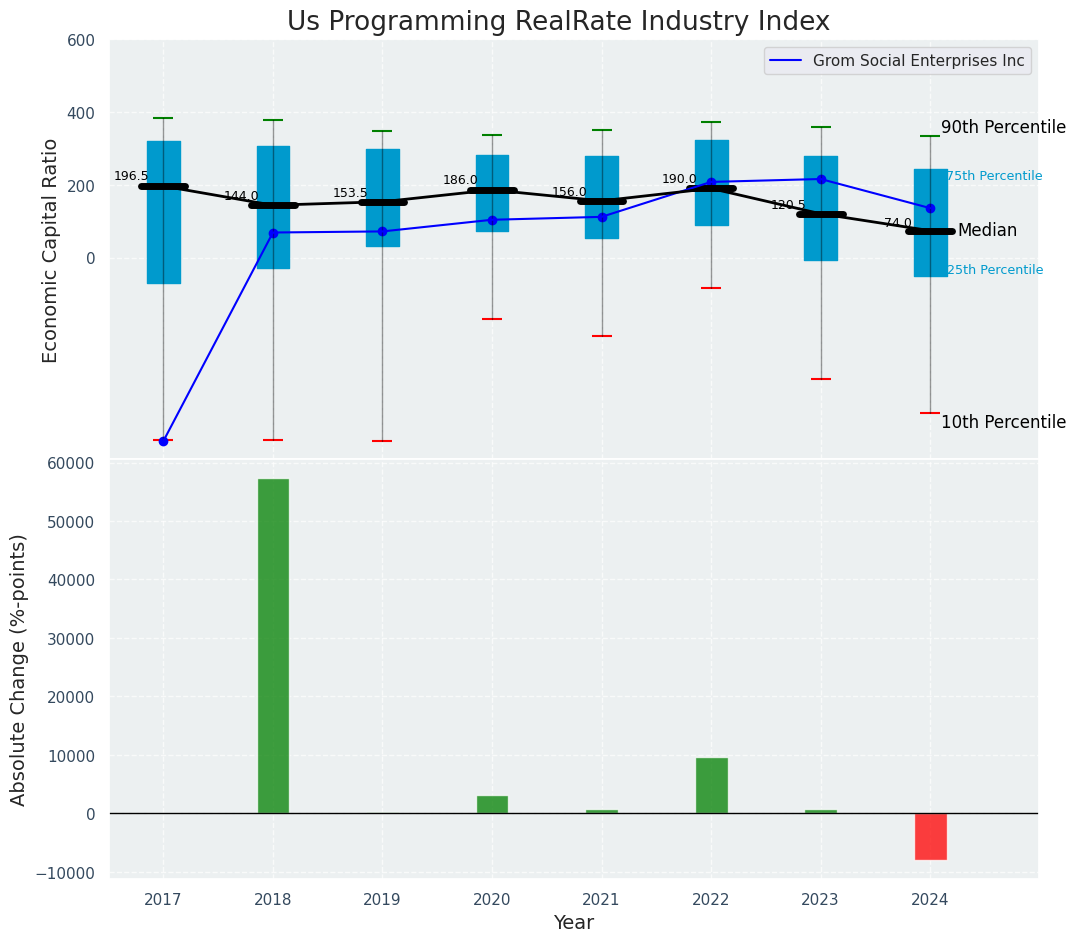Click the 90th Percentile annotation
The height and width of the screenshot is (942, 1076).
click(1003, 127)
